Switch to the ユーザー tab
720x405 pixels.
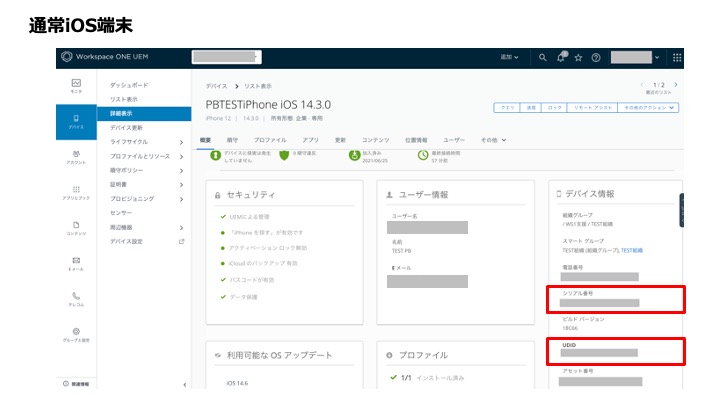(454, 140)
